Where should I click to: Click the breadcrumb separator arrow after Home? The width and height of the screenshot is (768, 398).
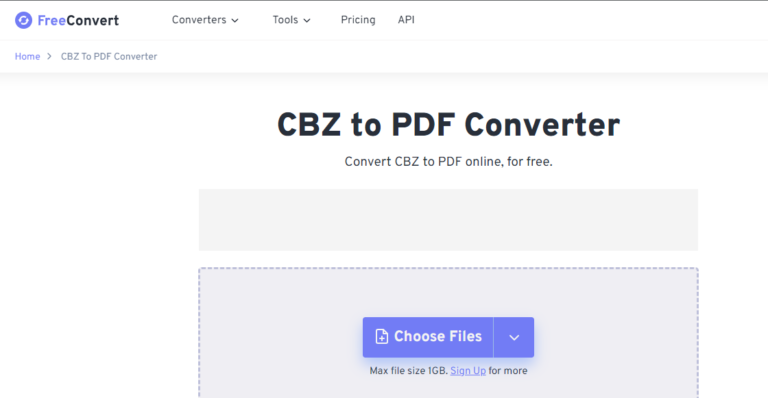point(49,56)
